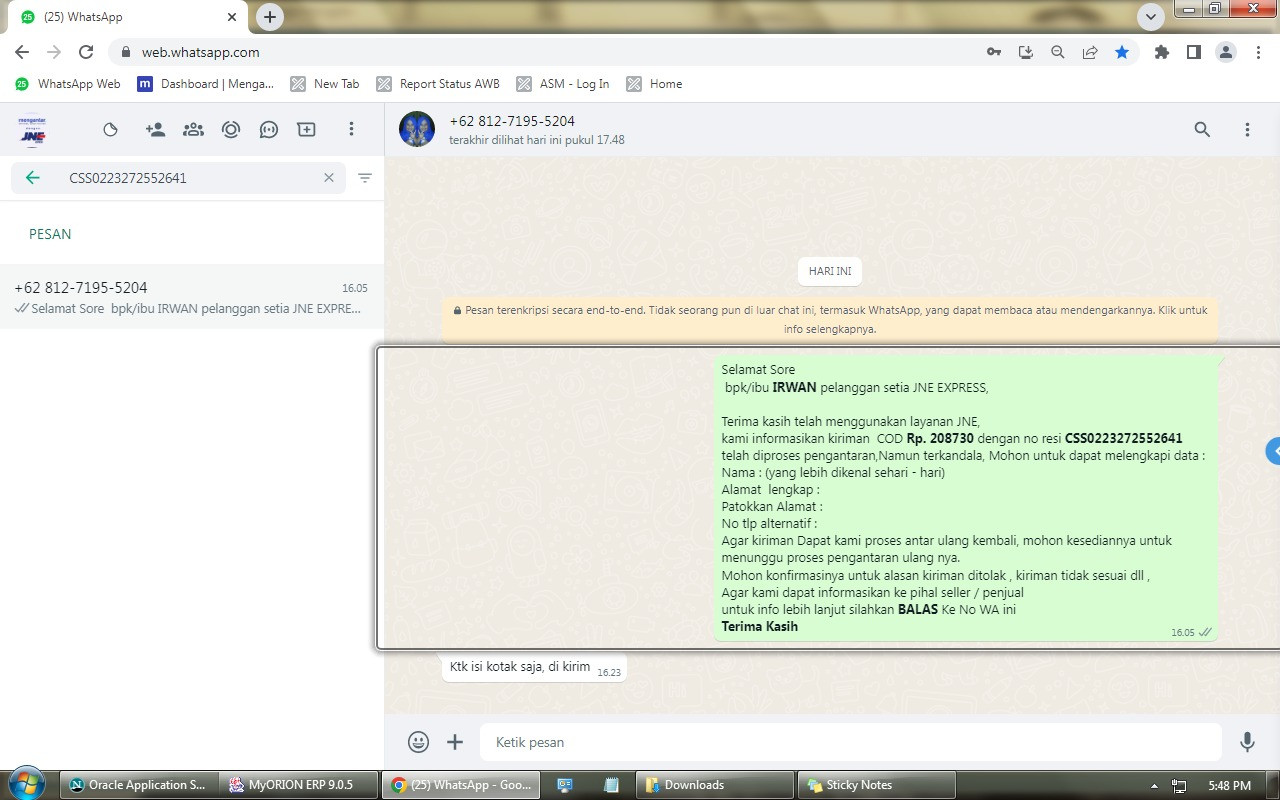This screenshot has width=1280, height=800.
Task: Toggle the browser side panel icon
Action: [1194, 52]
